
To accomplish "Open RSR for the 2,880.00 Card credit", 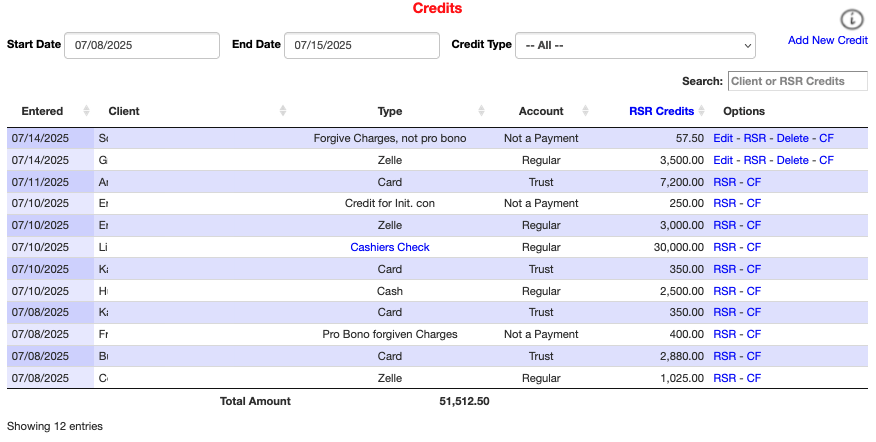I will (725, 356).
